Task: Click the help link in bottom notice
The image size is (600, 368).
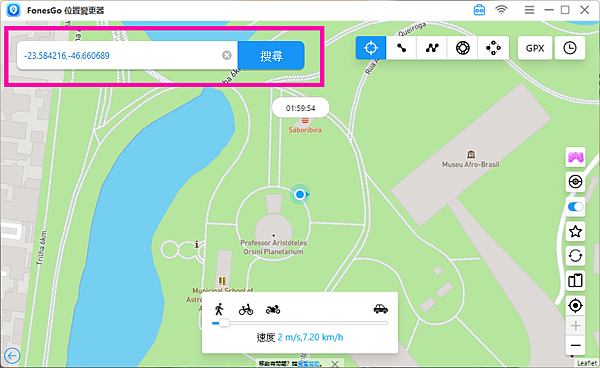Action: 308,363
